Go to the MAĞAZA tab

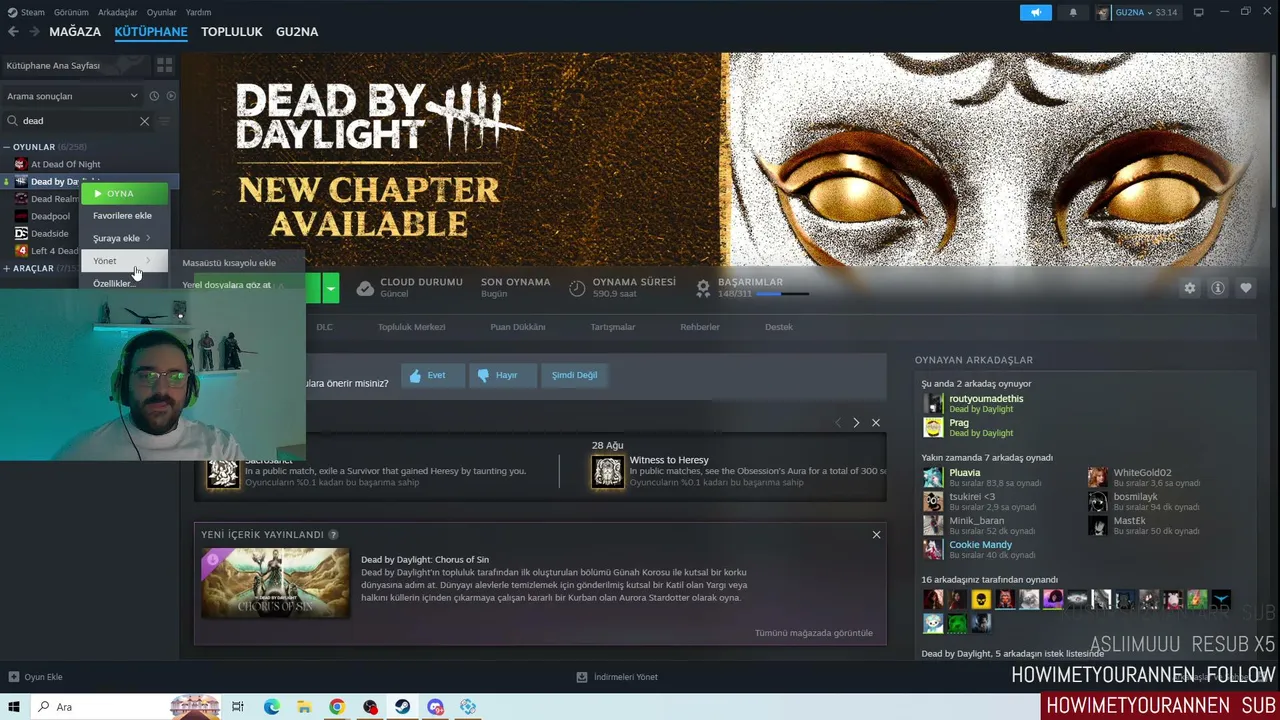coord(75,32)
